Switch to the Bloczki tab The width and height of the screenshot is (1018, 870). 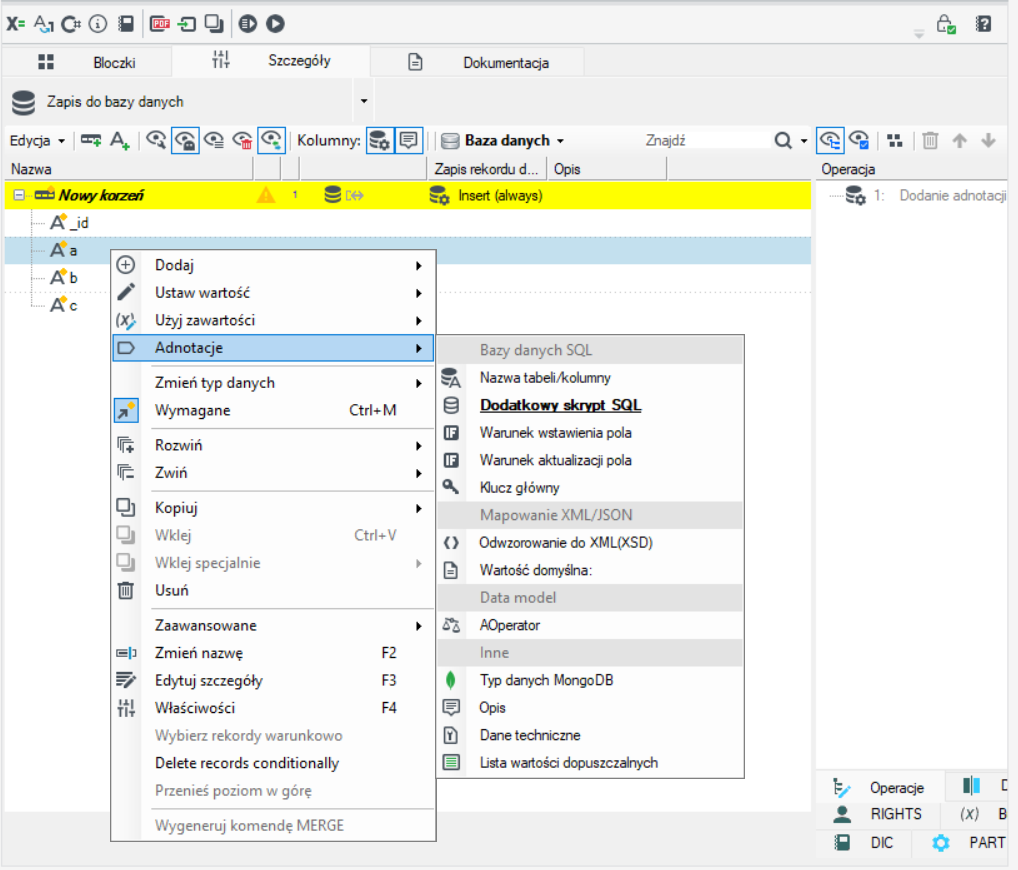[x=88, y=62]
